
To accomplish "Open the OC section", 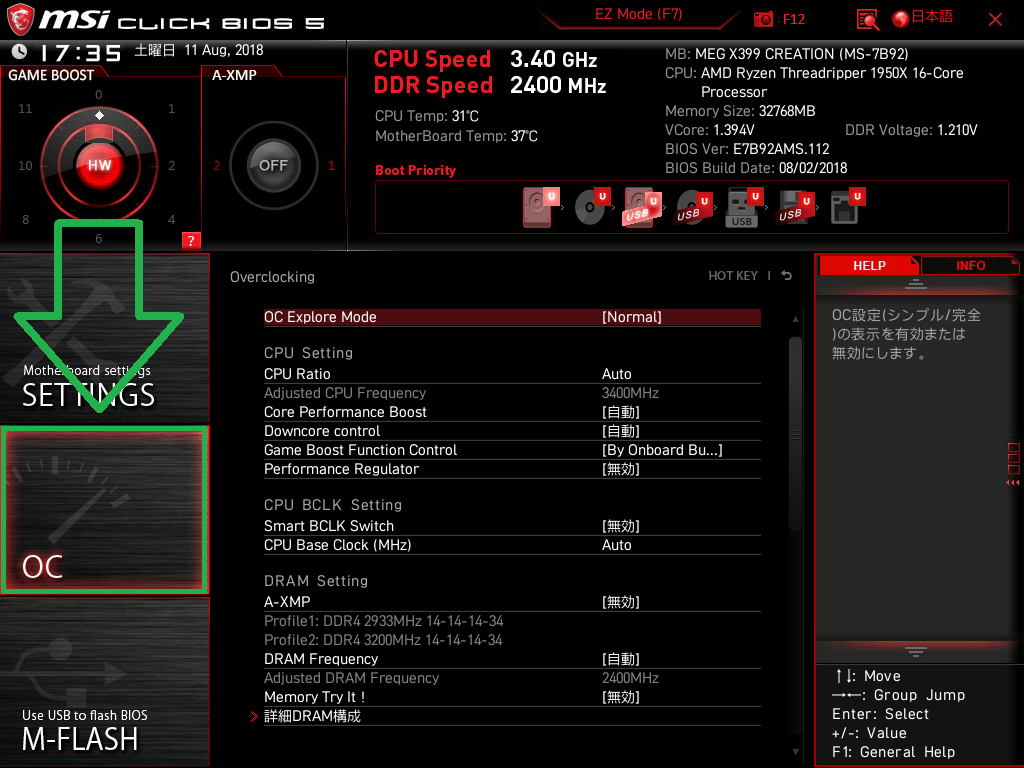I will pos(104,510).
